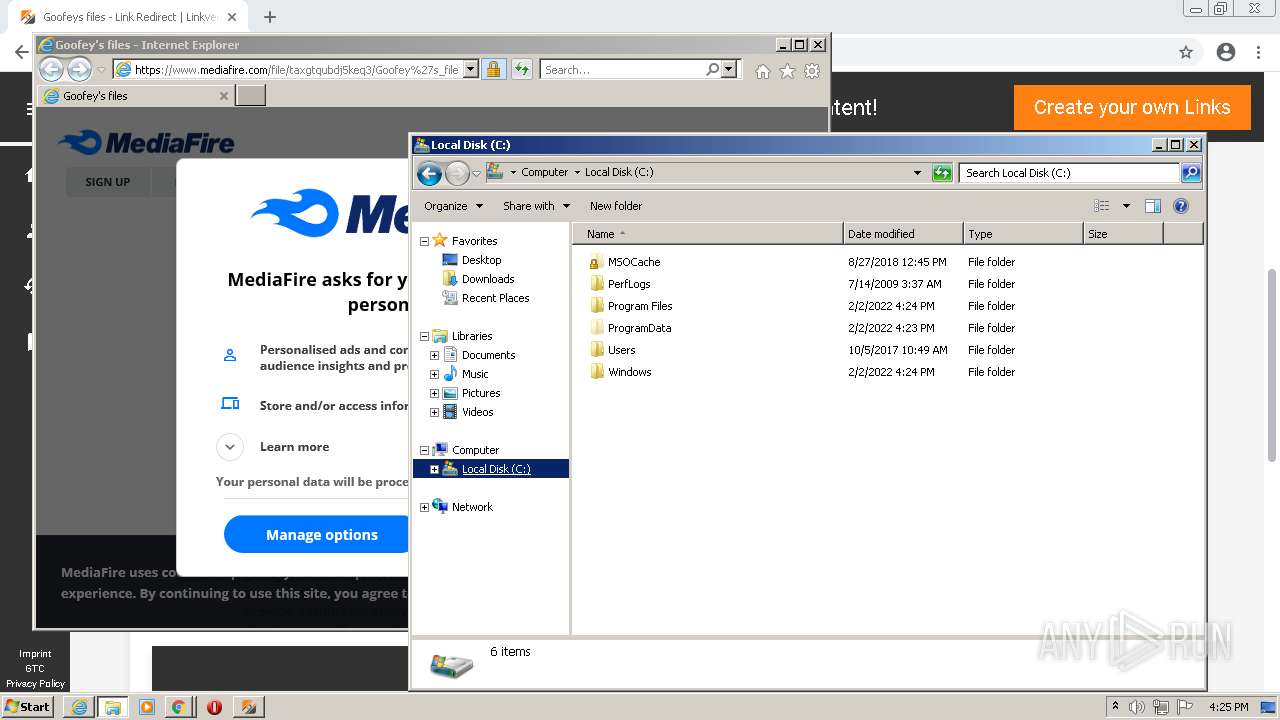
Task: Click the volume icon in system tray
Action: tap(1138, 707)
